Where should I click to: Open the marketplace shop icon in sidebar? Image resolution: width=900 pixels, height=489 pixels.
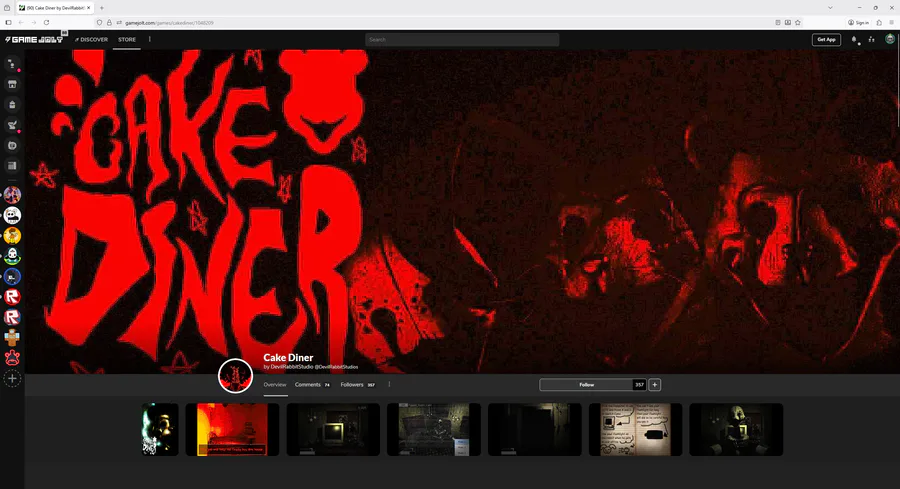tap(12, 84)
